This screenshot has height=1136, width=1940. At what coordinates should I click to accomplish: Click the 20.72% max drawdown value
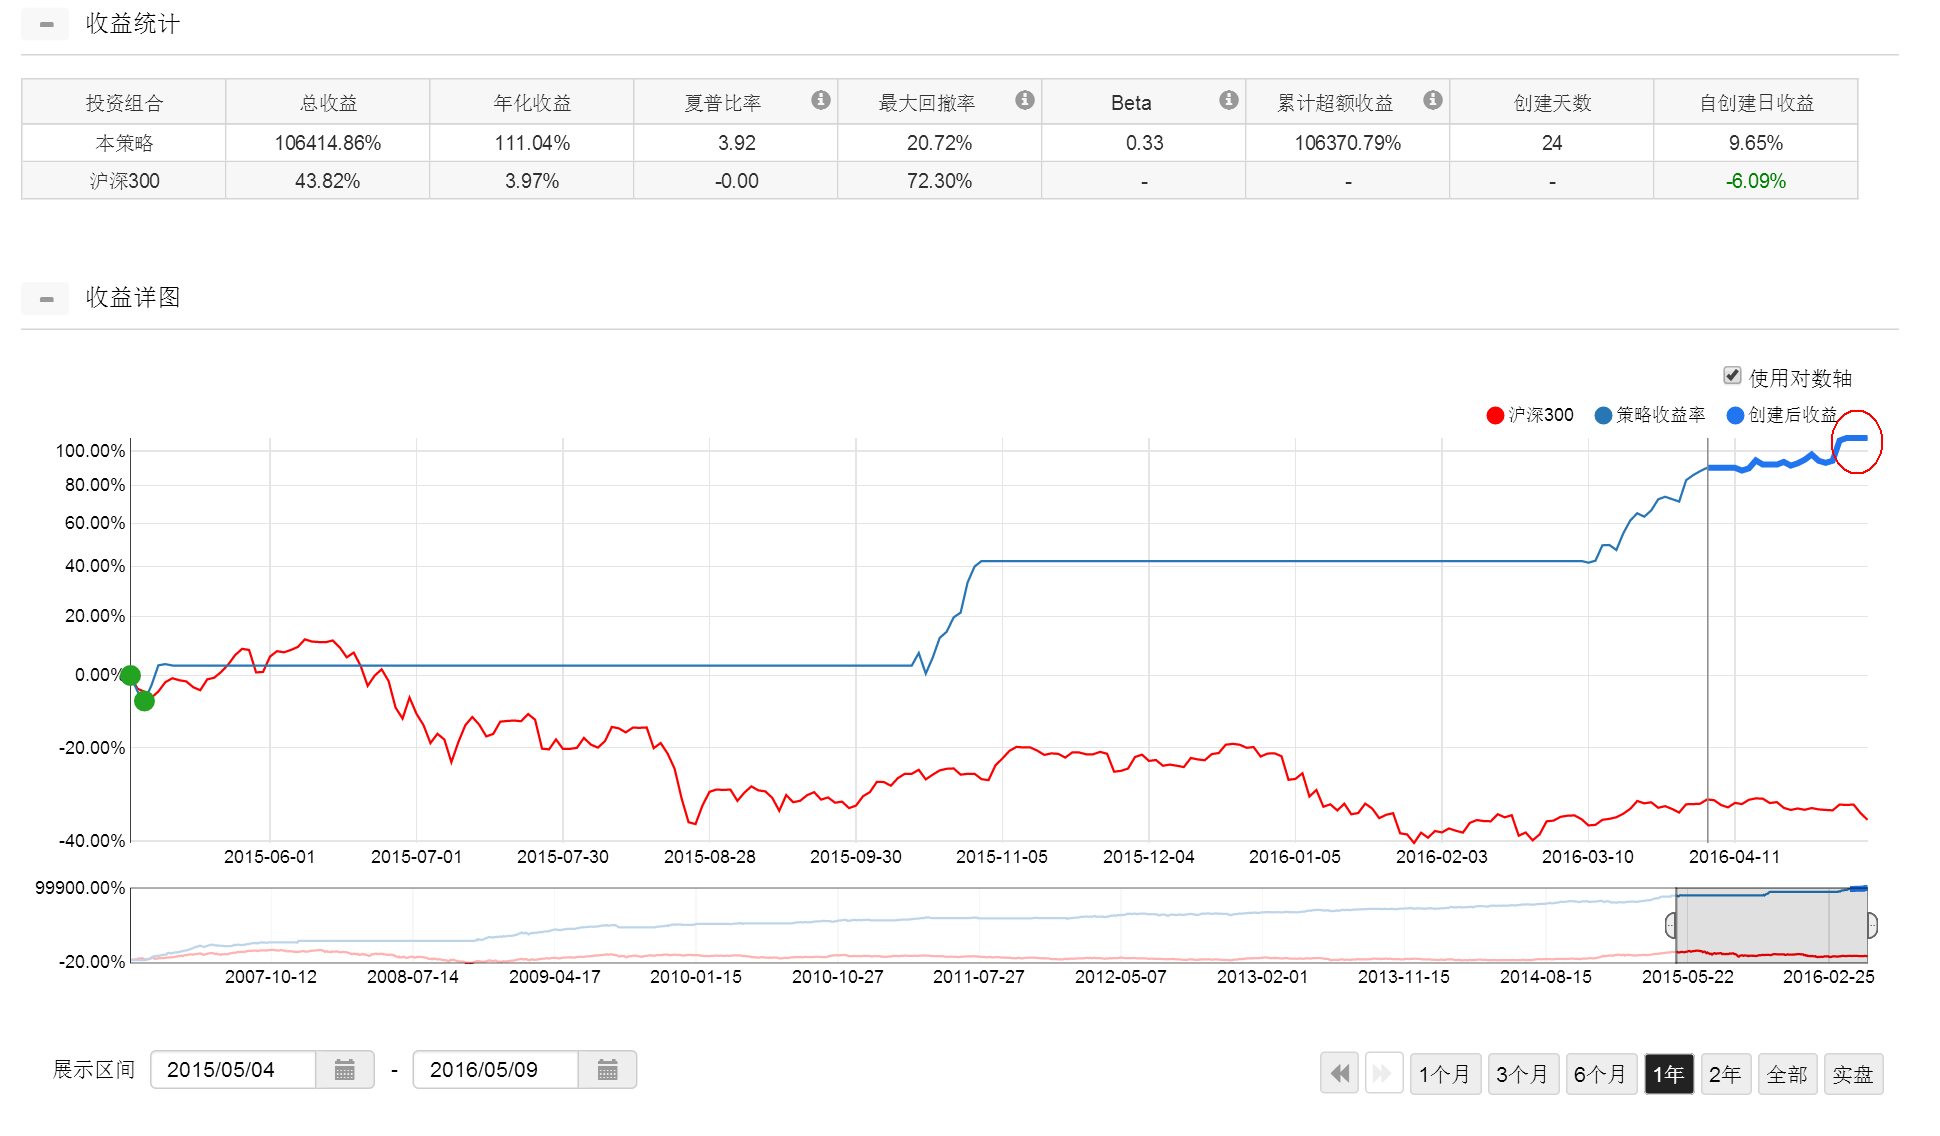(x=939, y=143)
